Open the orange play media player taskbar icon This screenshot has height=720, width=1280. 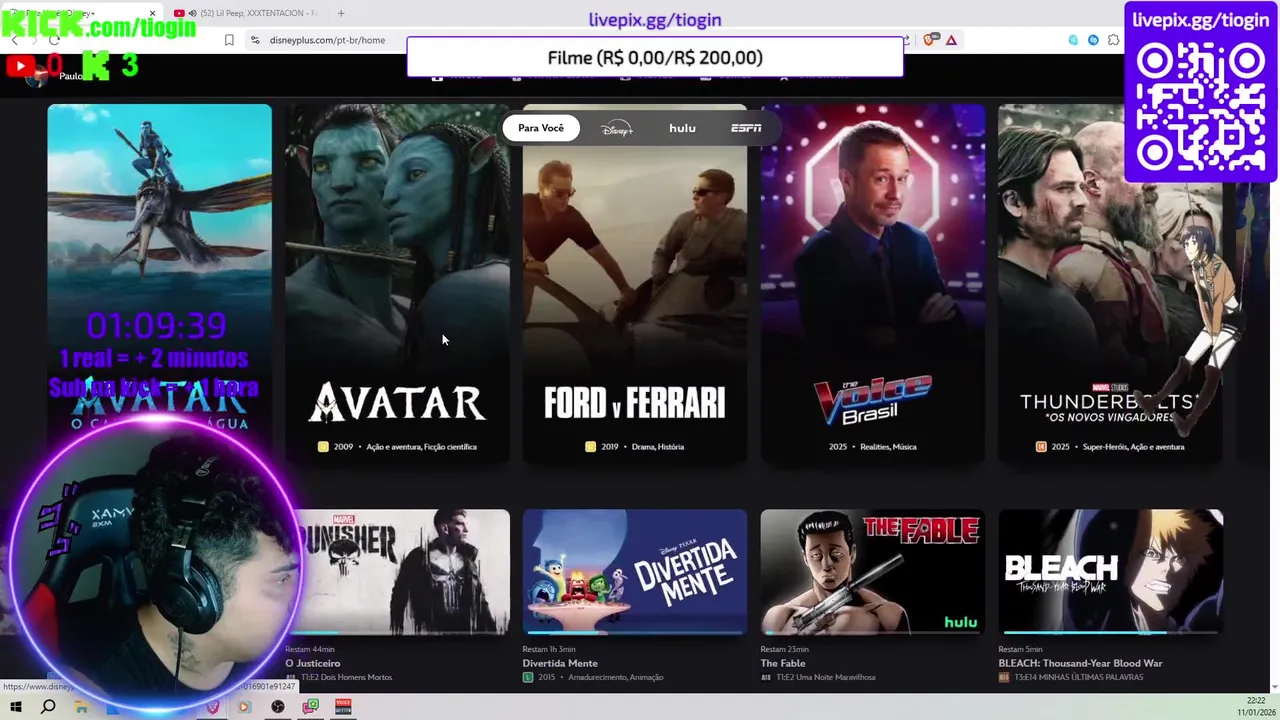click(x=245, y=707)
